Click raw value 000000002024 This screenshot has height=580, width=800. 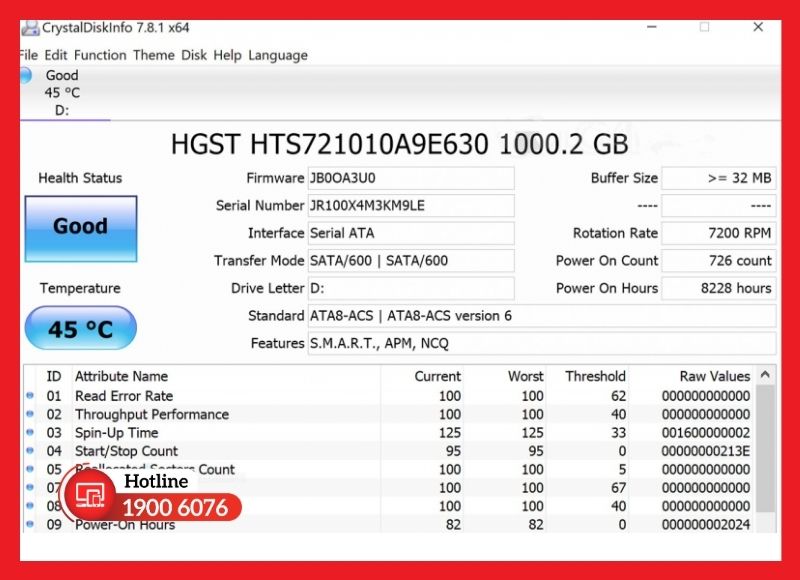(706, 525)
